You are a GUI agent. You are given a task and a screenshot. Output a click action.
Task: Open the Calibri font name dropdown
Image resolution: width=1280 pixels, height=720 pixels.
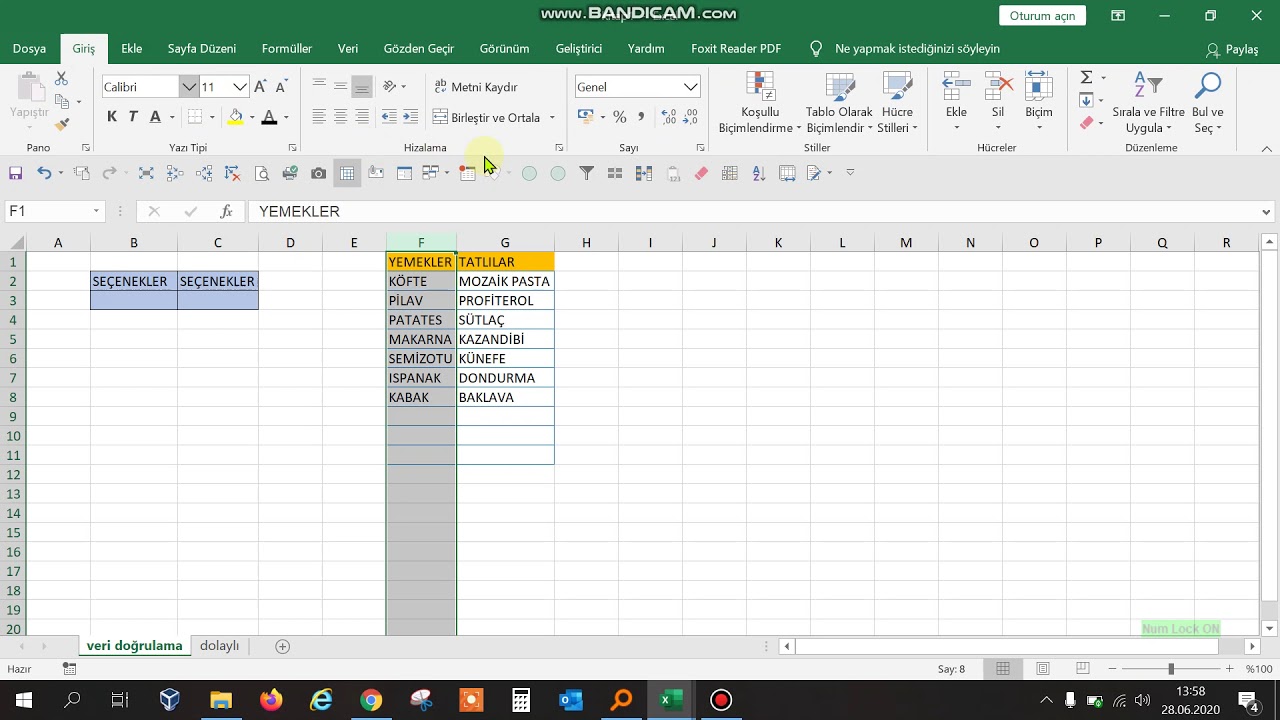(x=189, y=87)
